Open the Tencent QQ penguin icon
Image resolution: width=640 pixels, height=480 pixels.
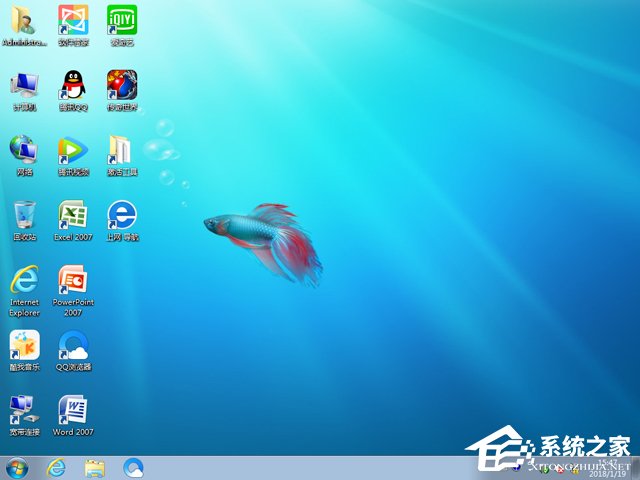click(73, 85)
